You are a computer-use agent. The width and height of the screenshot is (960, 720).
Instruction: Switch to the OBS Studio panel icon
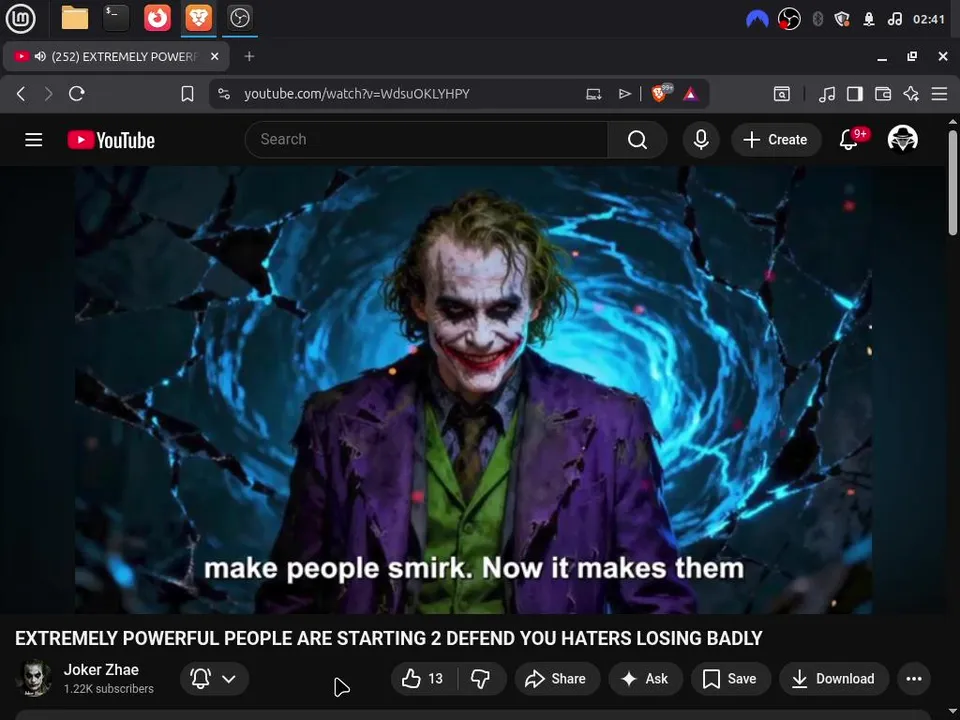click(239, 18)
